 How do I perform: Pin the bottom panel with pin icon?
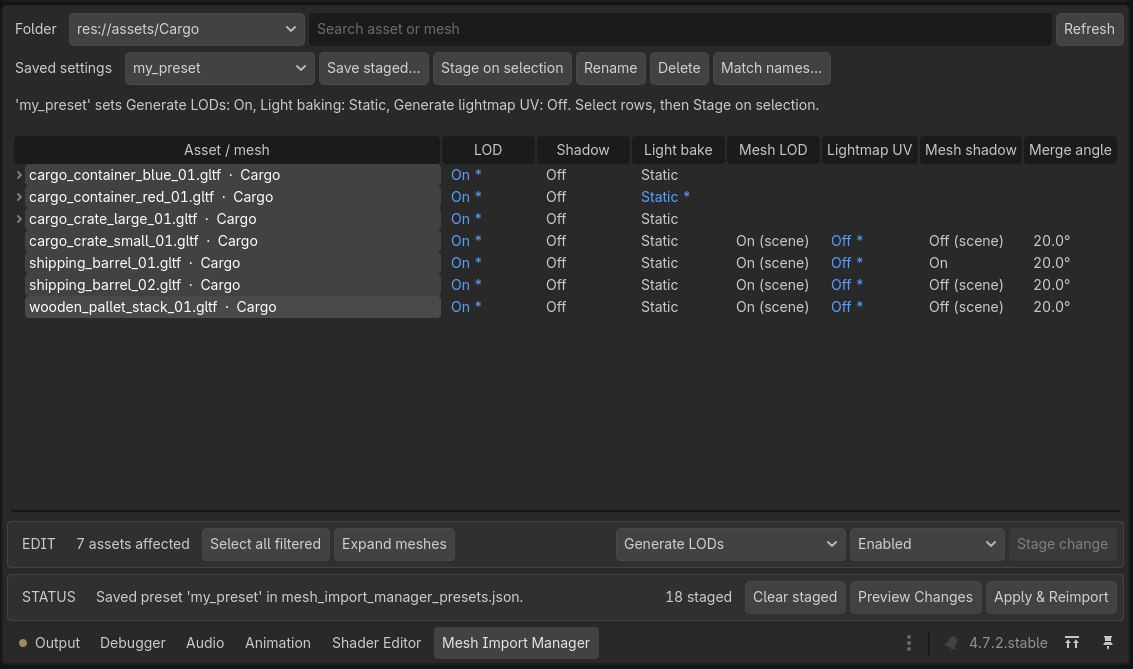(x=1108, y=642)
